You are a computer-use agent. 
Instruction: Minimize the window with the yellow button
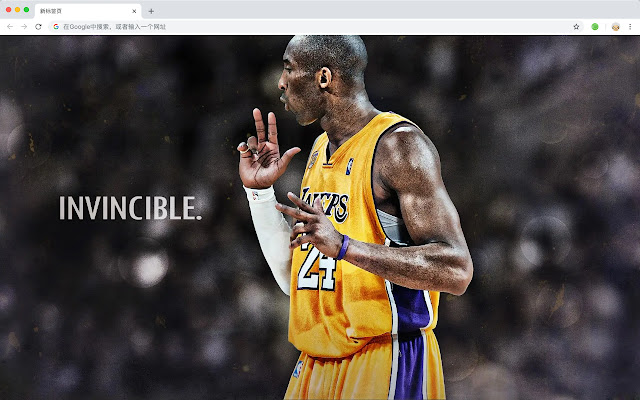click(18, 9)
